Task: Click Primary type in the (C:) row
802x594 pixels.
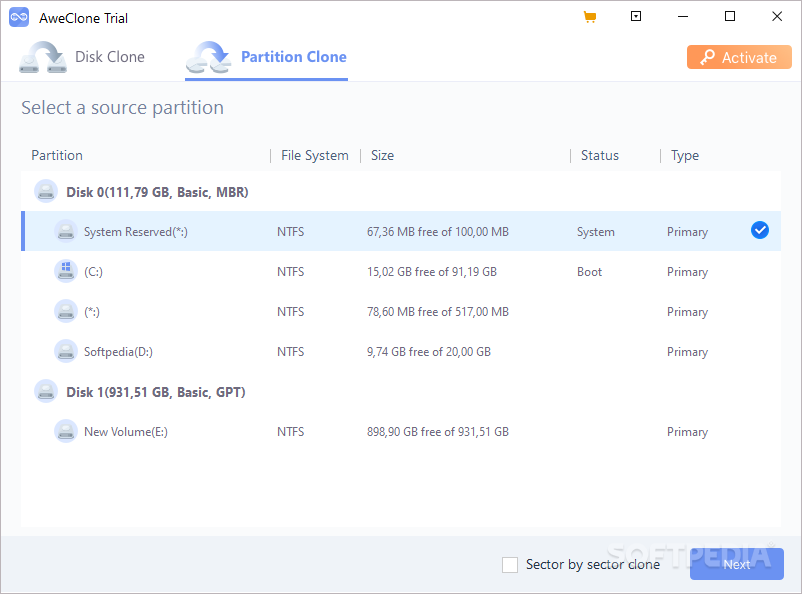Action: pos(687,272)
